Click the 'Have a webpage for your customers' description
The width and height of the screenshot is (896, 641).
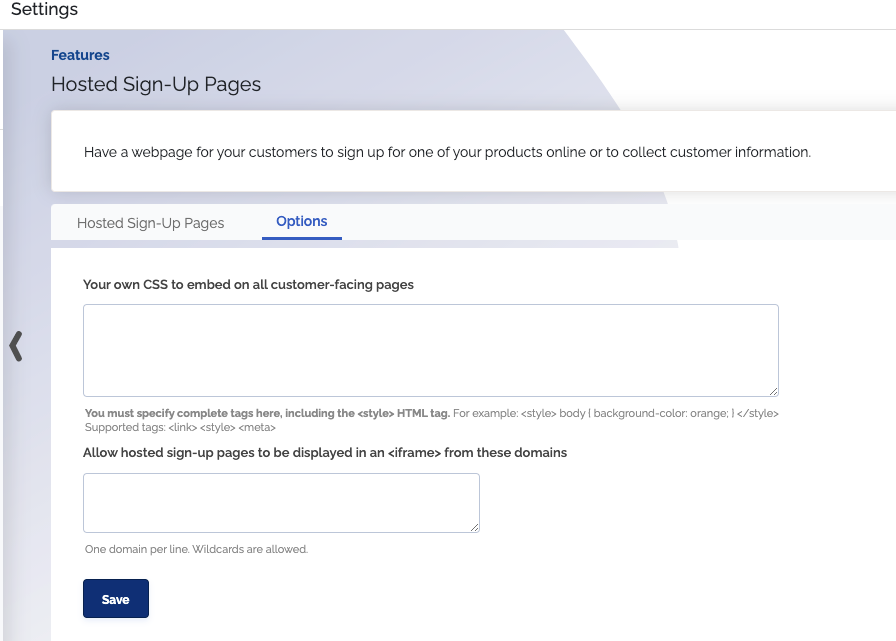pyautogui.click(x=447, y=152)
